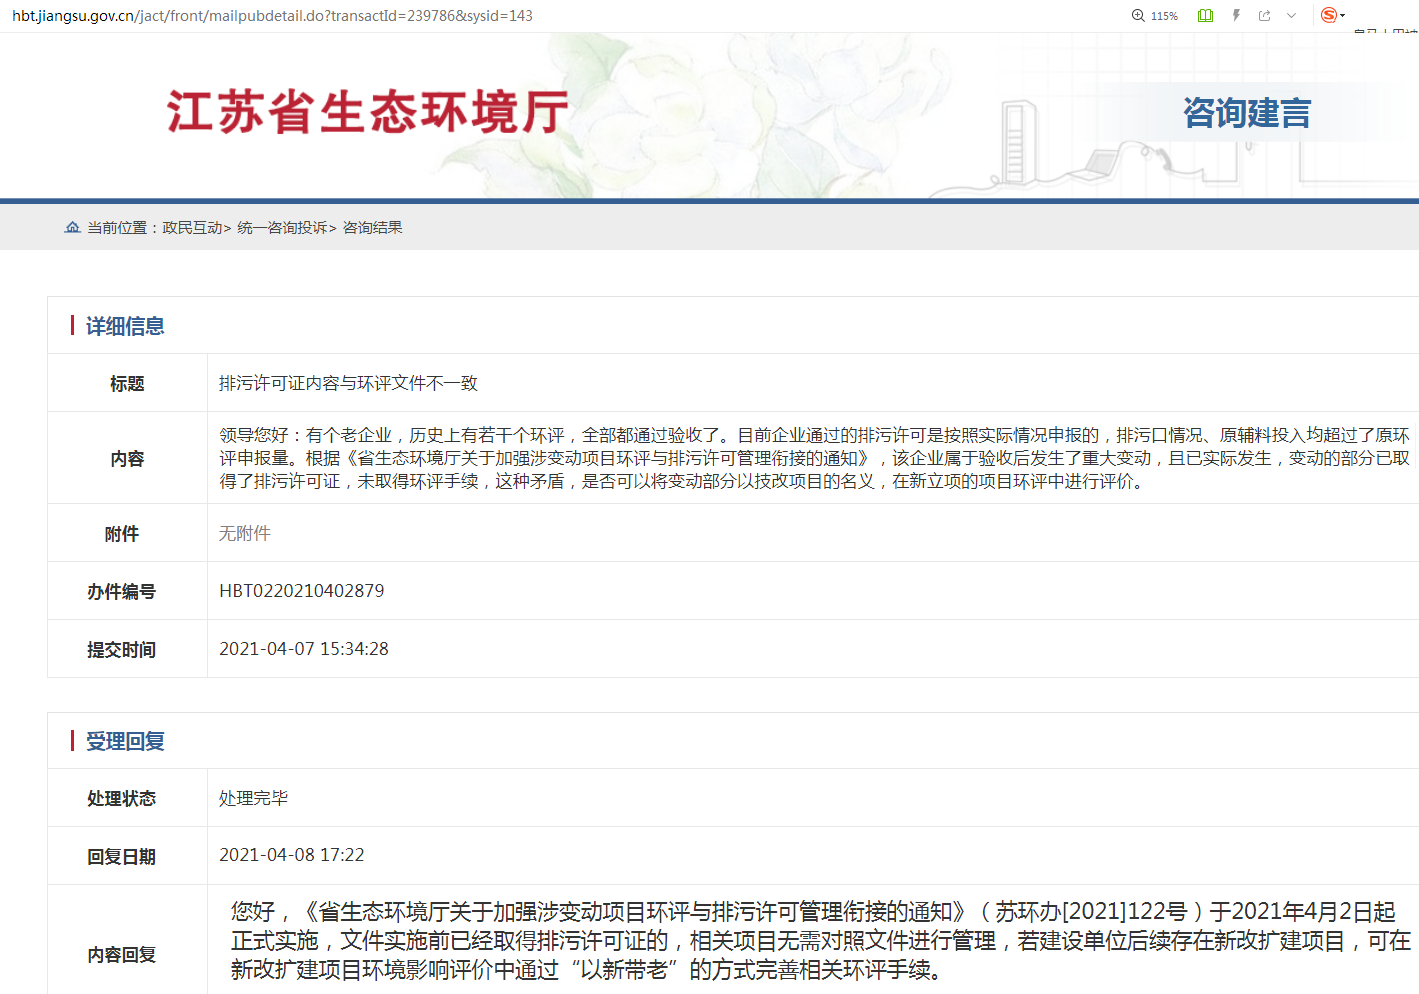Click the 详细信息 section header
This screenshot has height=994, width=1419.
(x=125, y=326)
